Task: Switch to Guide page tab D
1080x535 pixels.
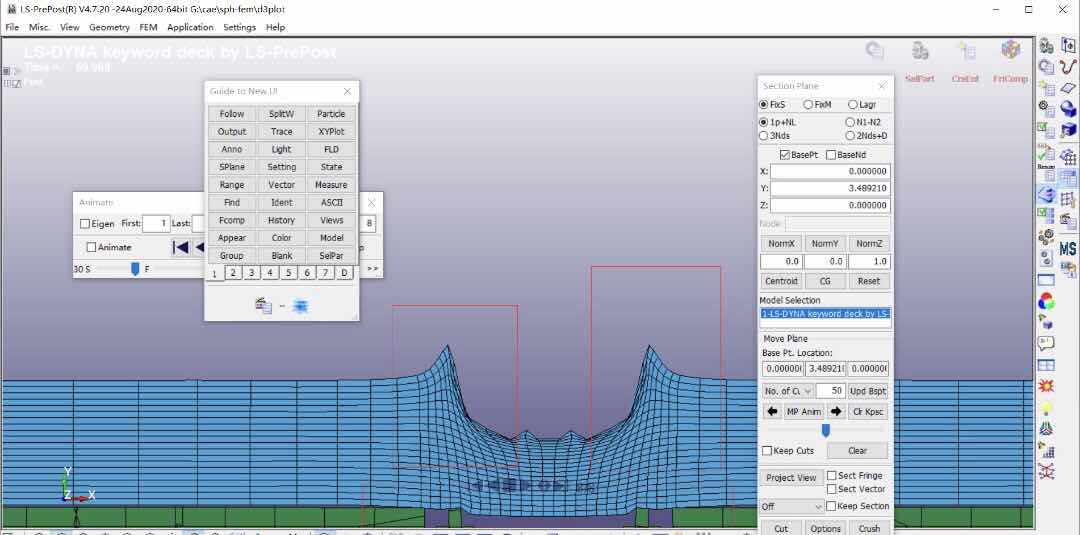Action: point(344,273)
